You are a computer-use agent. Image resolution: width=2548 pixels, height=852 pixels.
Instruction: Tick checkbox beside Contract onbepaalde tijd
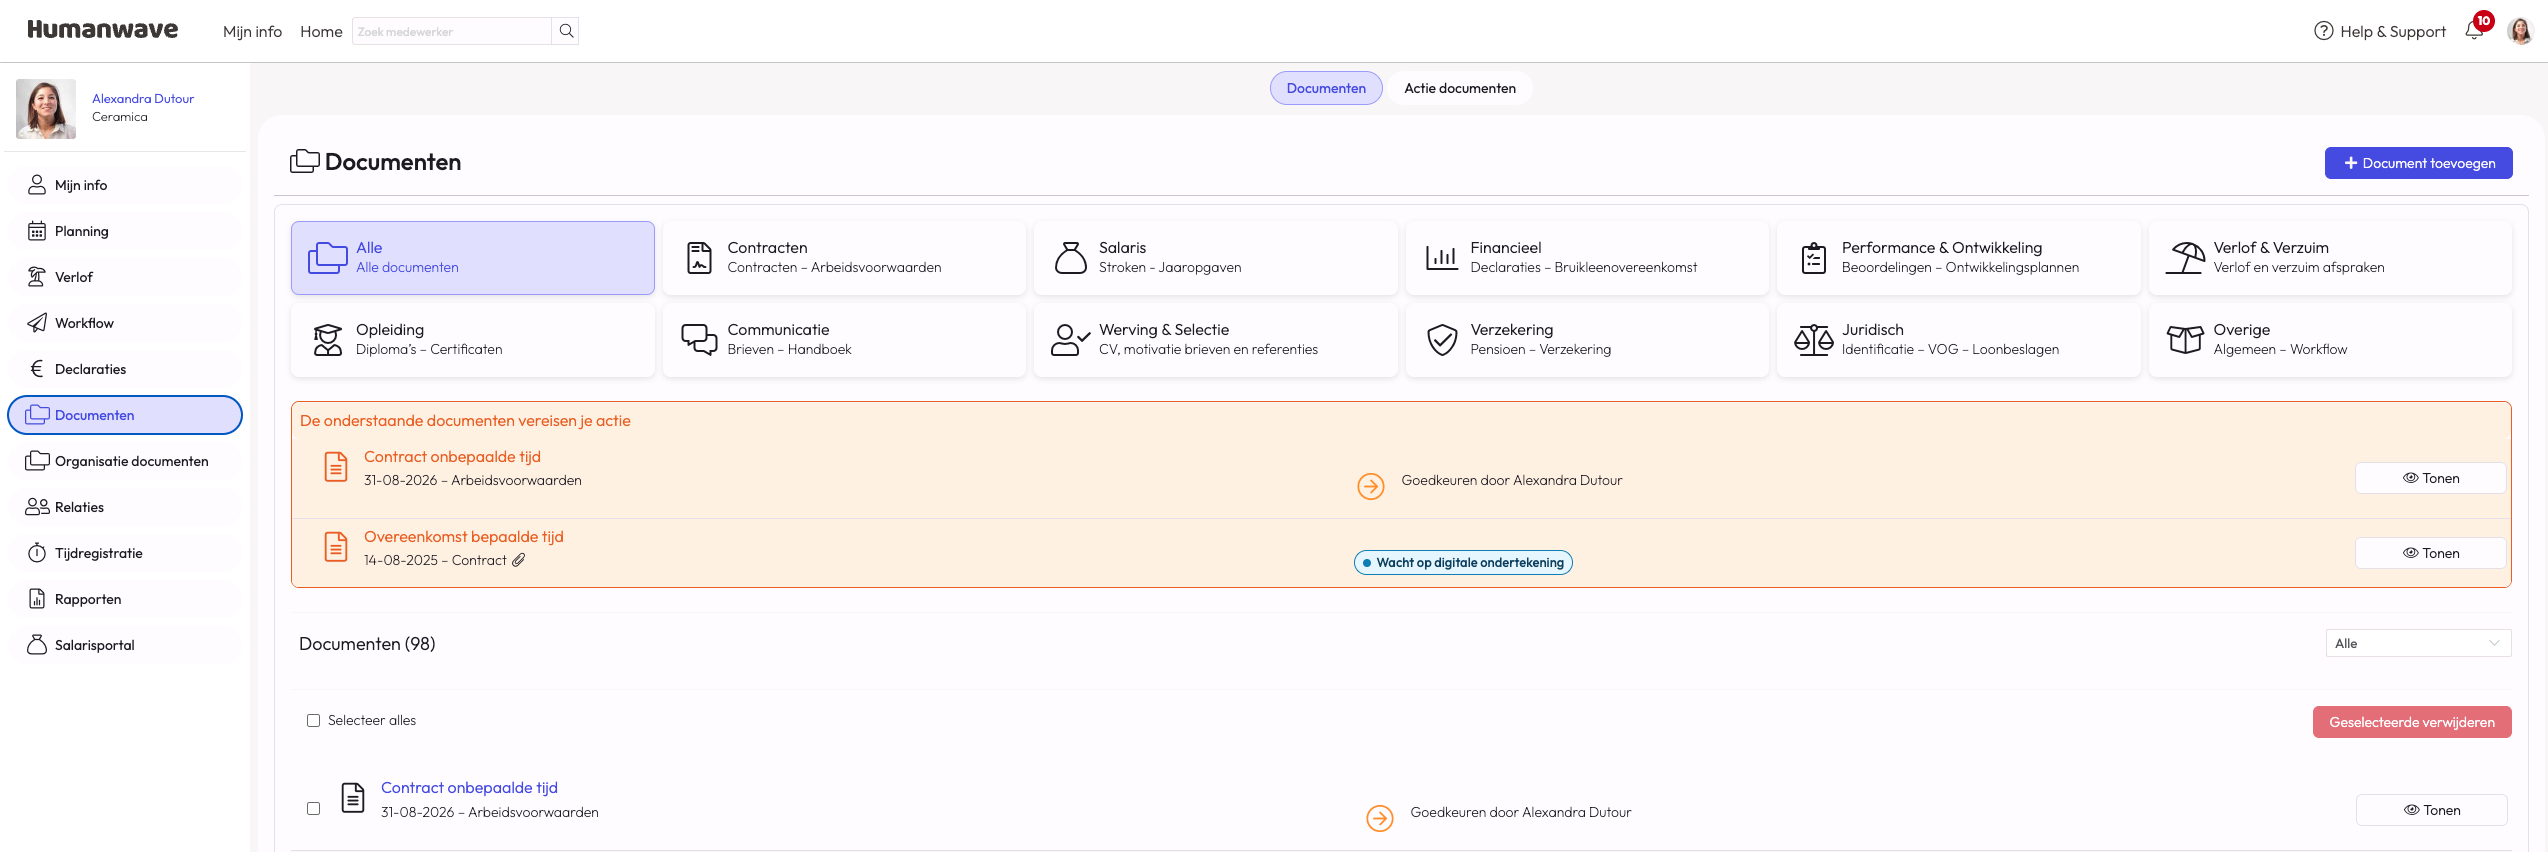[313, 808]
